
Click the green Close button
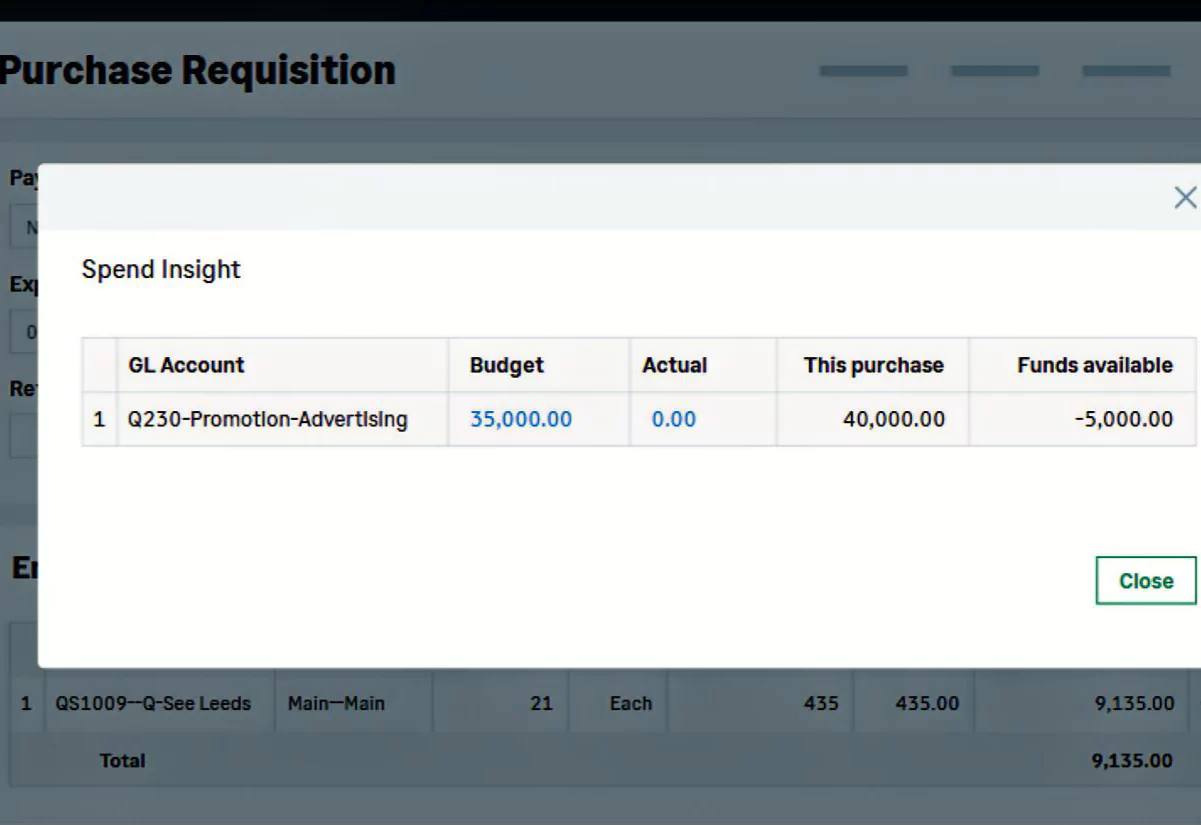tap(1145, 581)
